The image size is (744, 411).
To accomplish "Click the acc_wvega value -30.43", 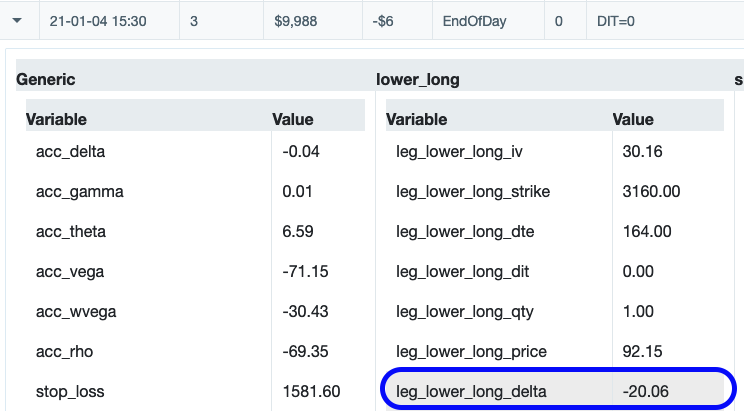I will point(306,311).
